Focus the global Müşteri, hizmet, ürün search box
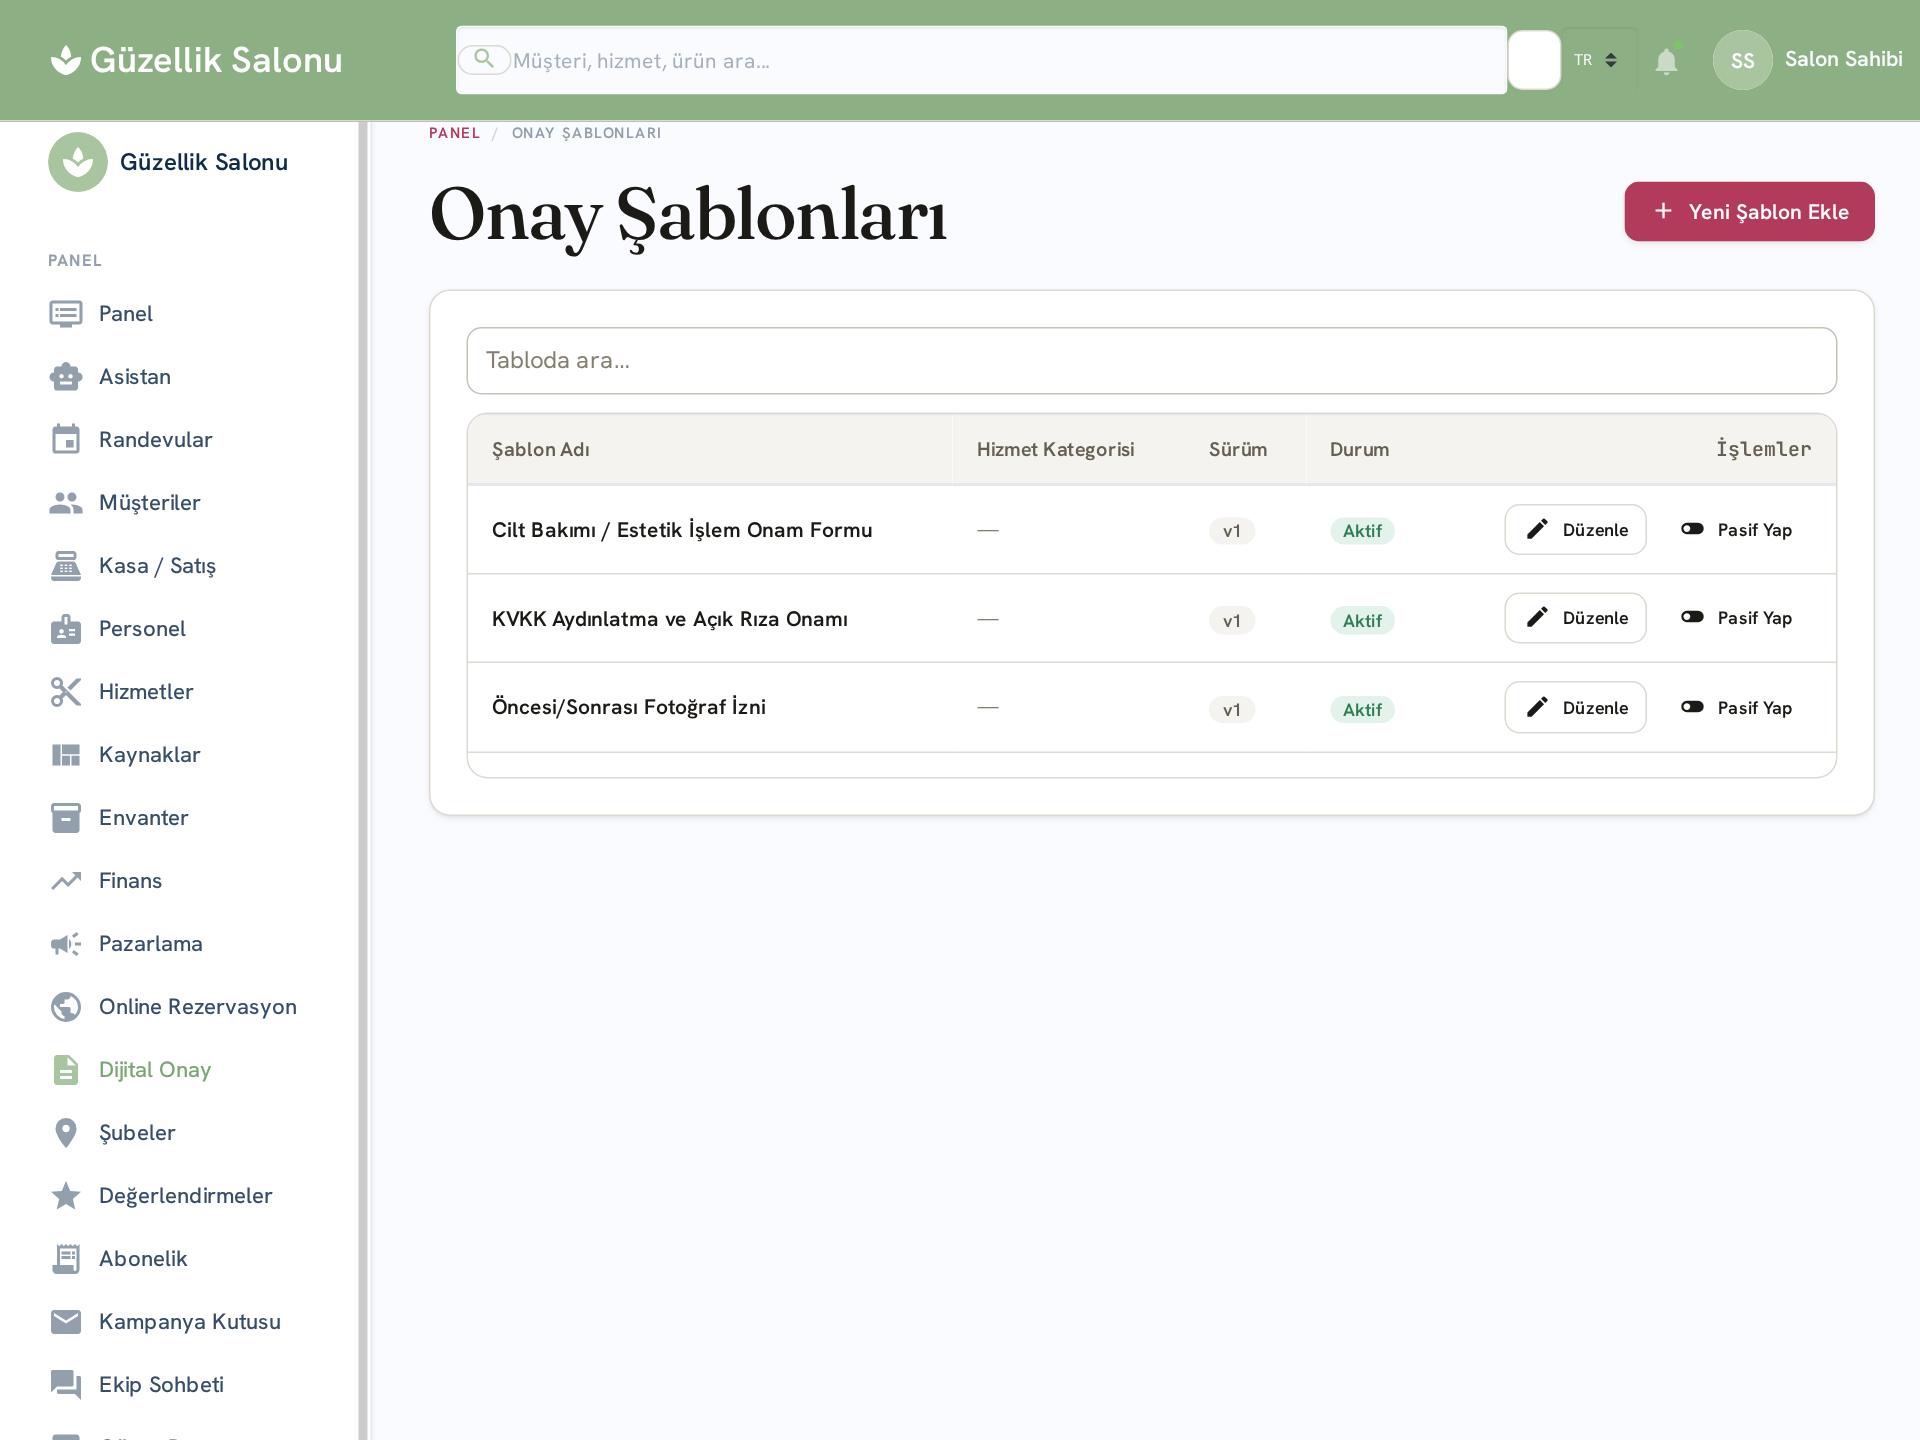This screenshot has height=1440, width=1920. tap(980, 60)
